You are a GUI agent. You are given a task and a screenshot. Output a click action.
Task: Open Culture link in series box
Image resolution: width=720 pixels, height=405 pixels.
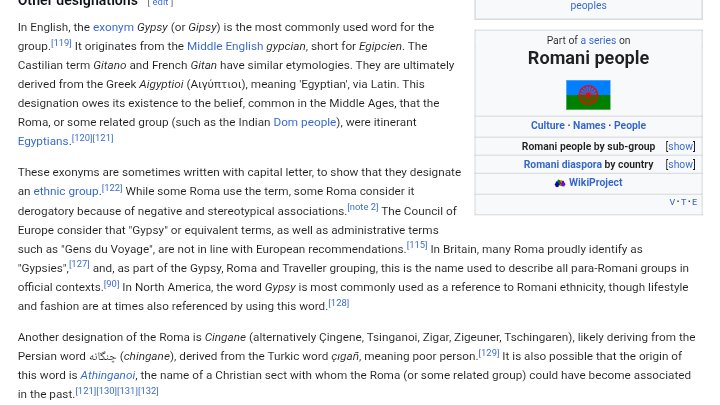pos(547,125)
